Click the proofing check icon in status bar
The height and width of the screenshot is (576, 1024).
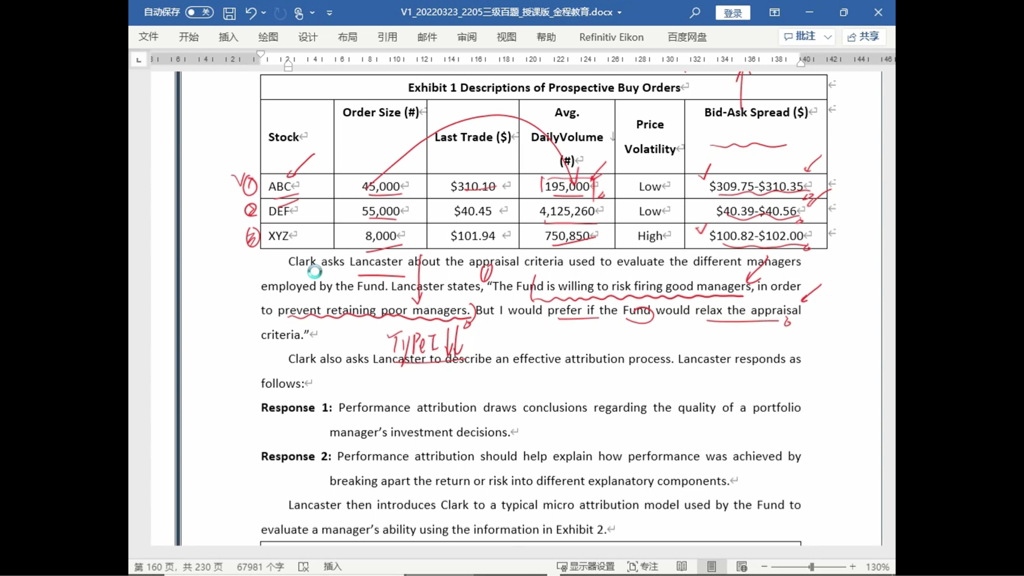[x=304, y=566]
